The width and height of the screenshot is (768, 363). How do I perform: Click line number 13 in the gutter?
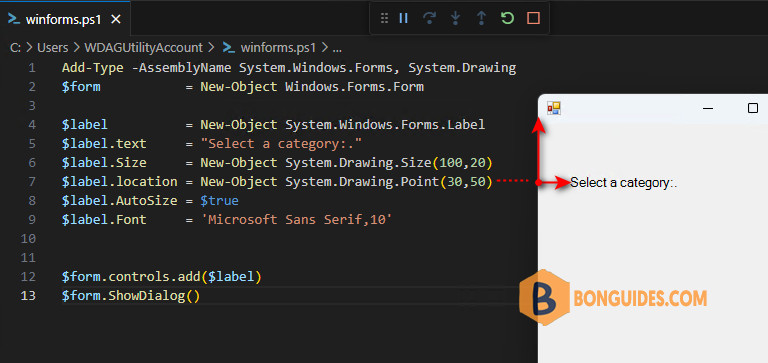[28, 296]
